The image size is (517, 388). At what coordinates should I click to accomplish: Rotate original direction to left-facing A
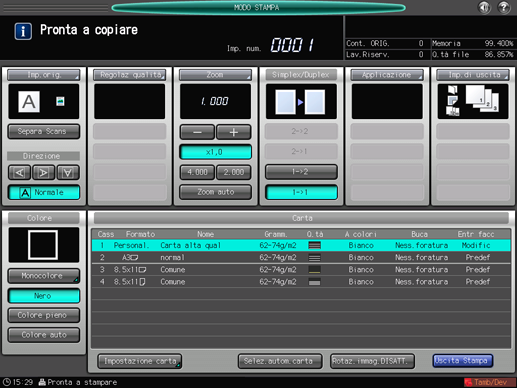[x=20, y=172]
